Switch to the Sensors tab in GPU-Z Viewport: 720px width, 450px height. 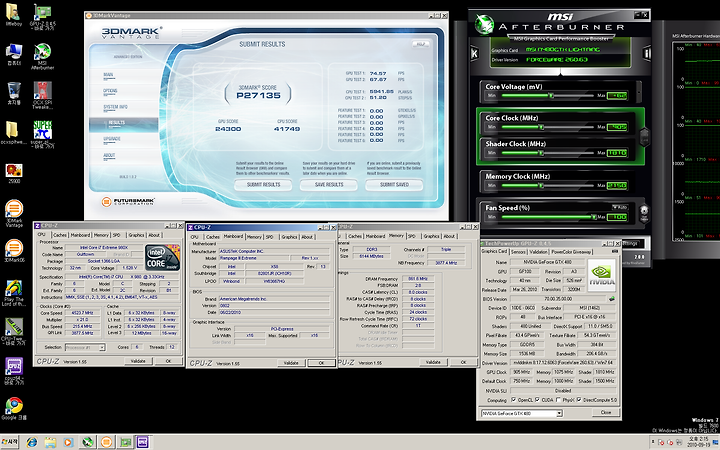click(x=518, y=252)
